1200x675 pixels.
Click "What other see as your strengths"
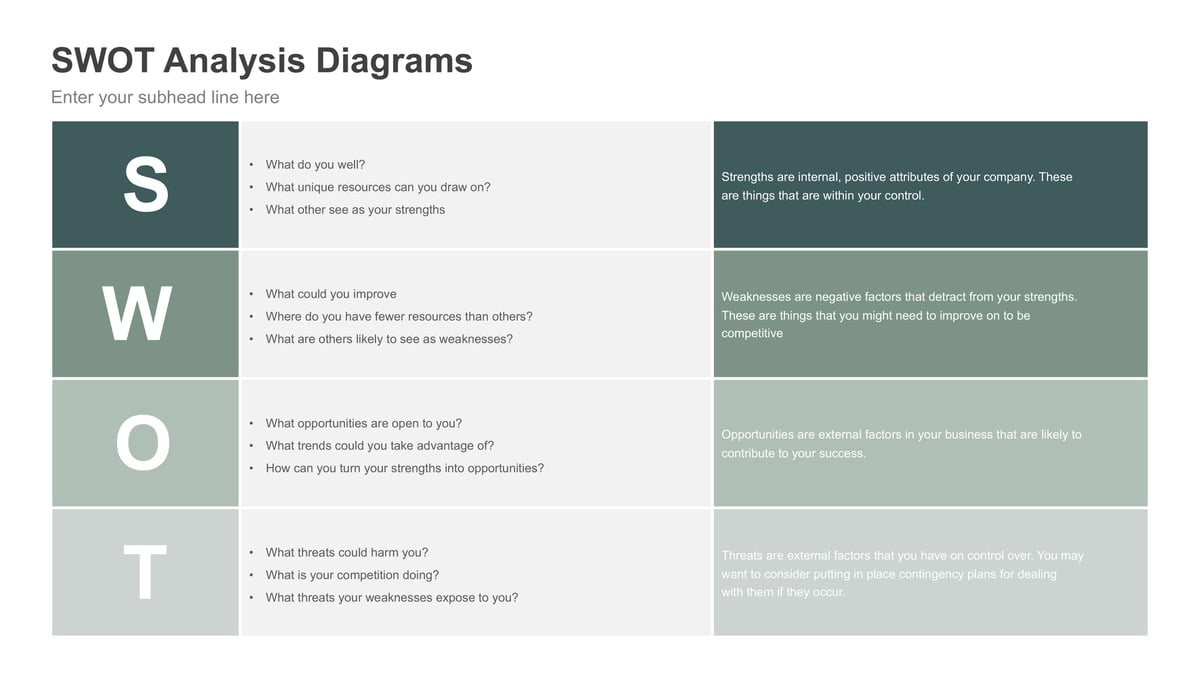355,210
